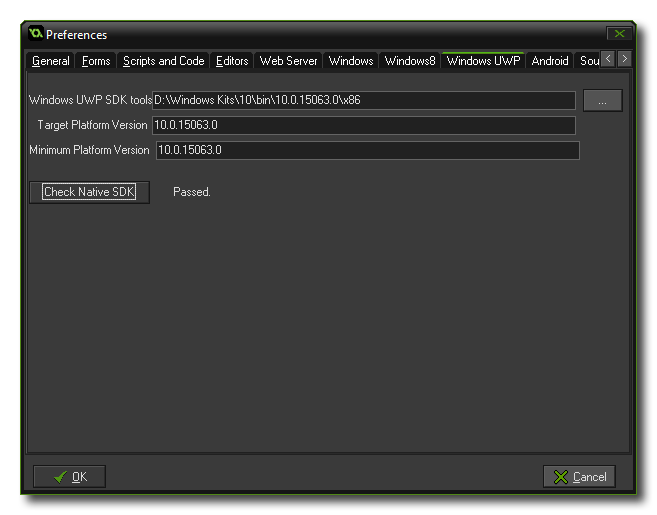This screenshot has height=515, width=657.
Task: Close the Preferences dialog window
Action: (x=620, y=34)
